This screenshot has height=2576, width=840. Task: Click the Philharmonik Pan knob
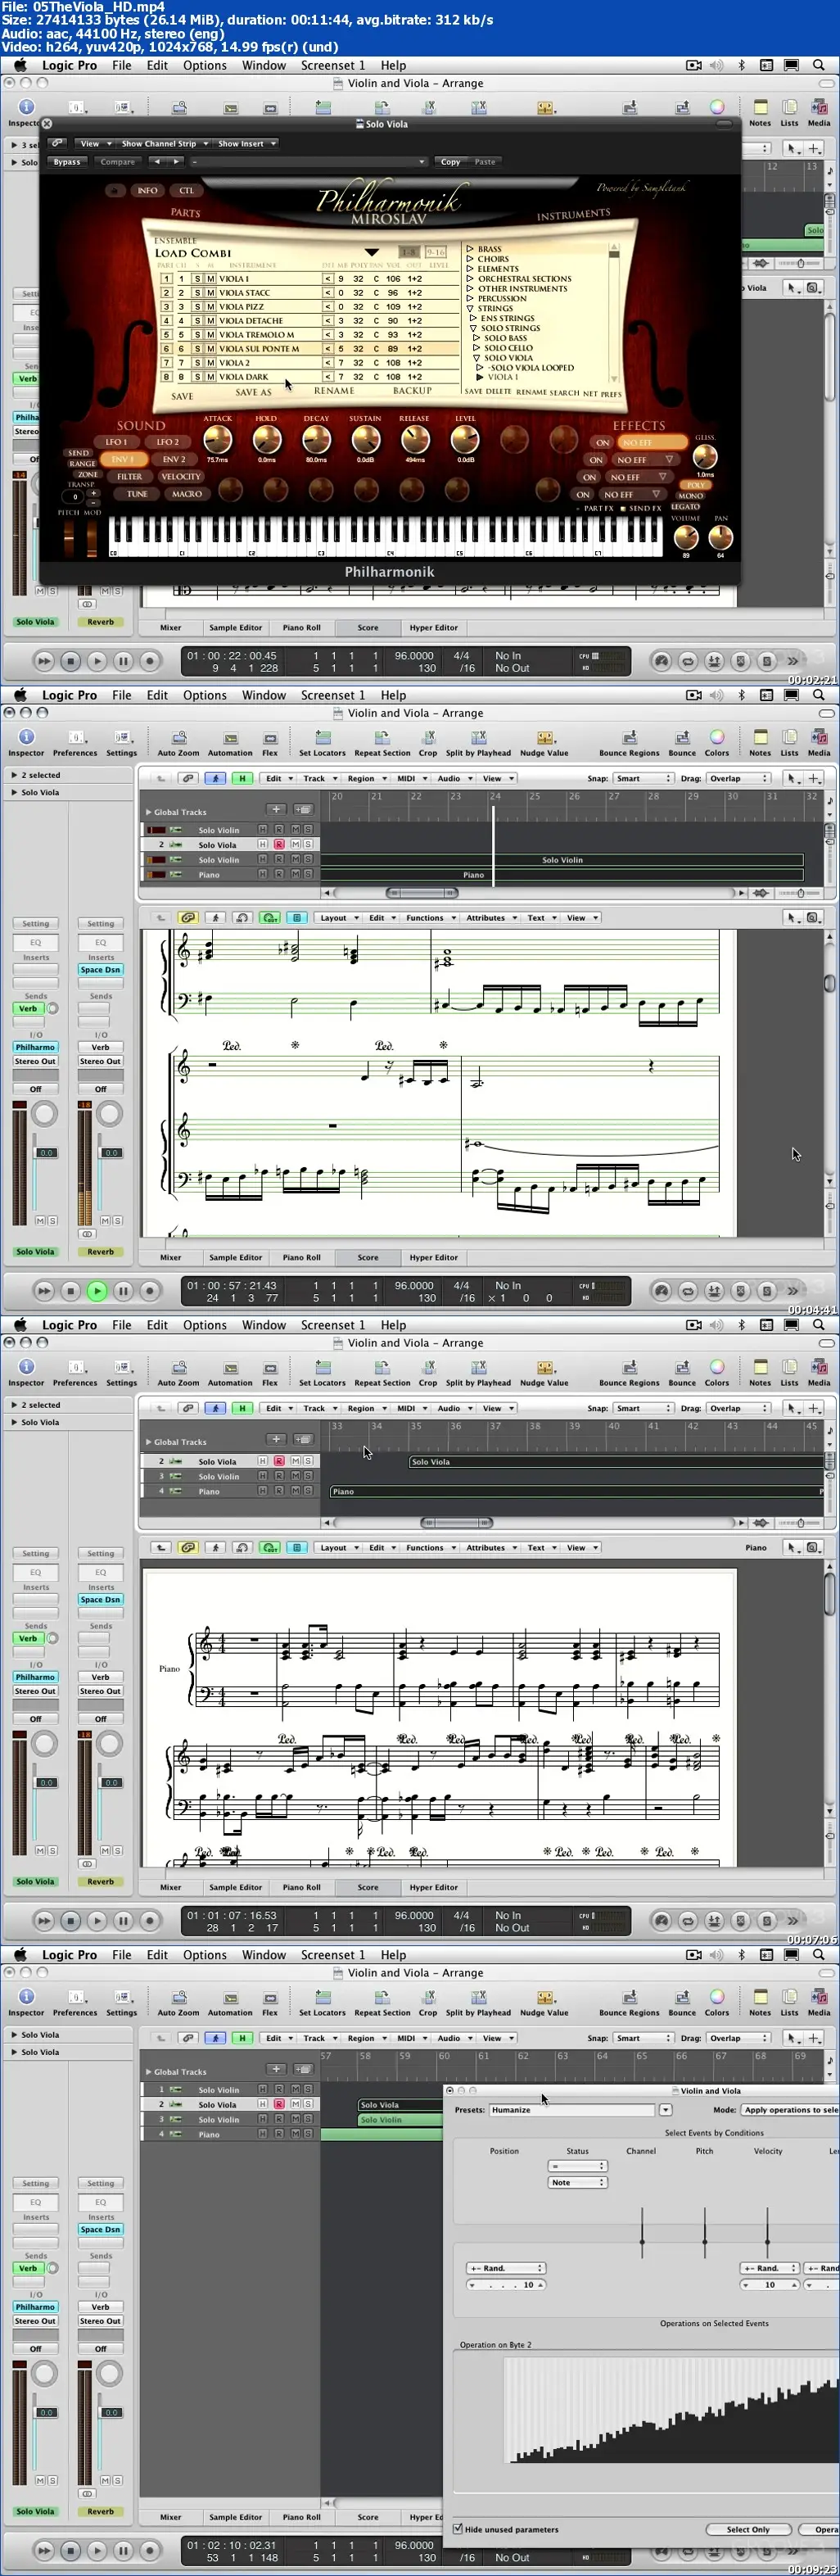point(720,537)
